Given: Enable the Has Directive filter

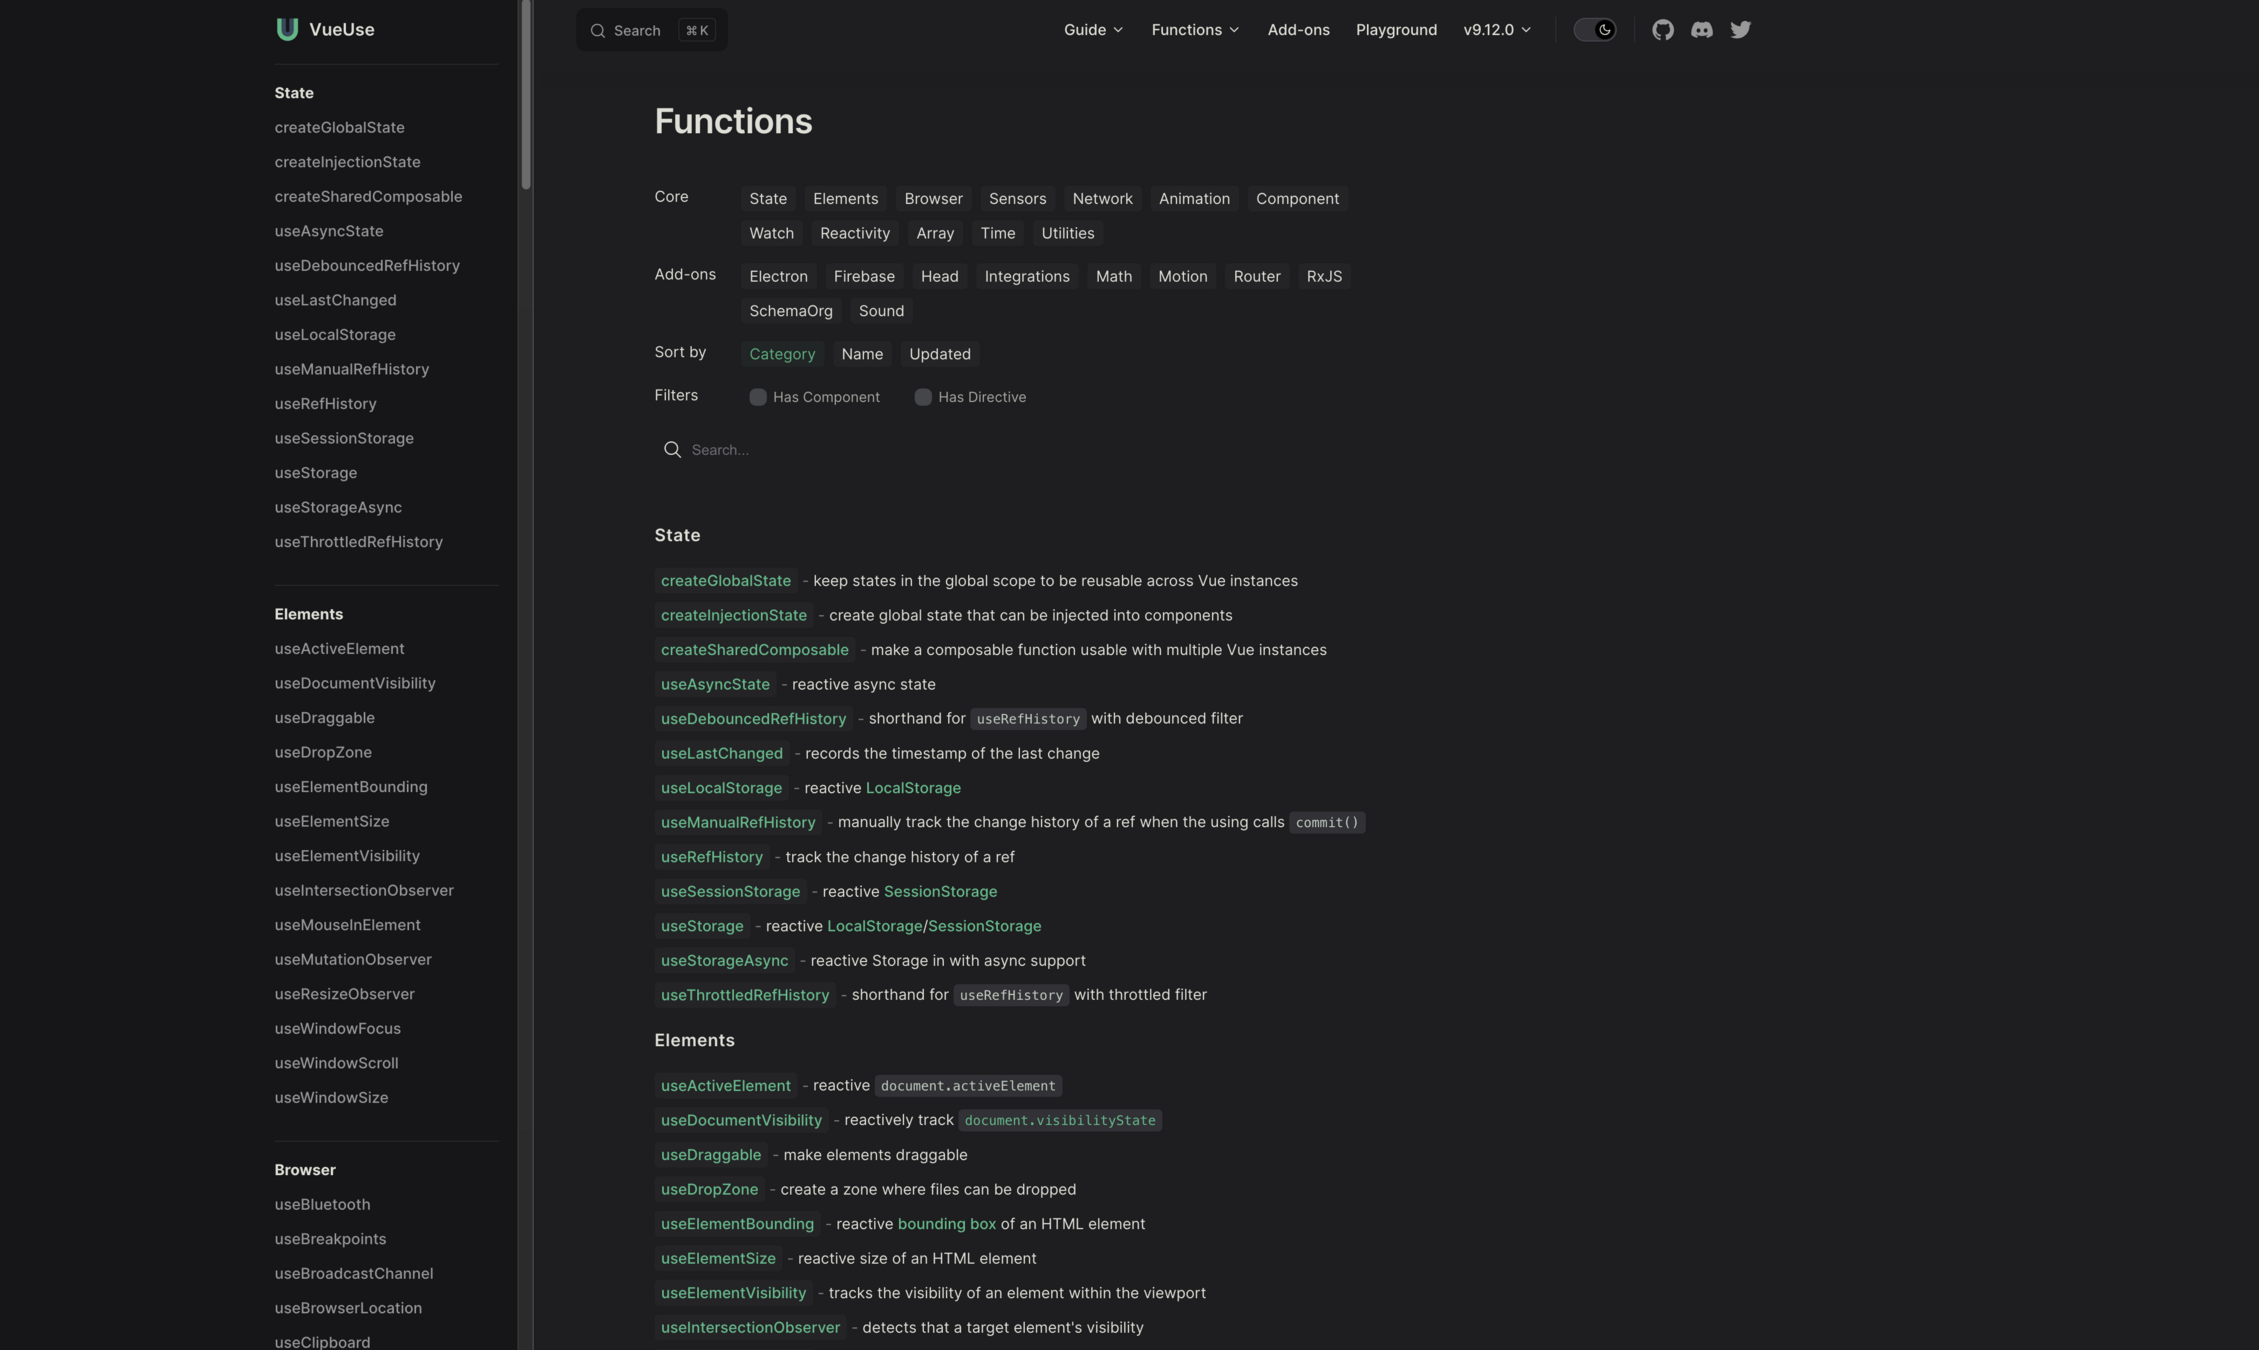Looking at the screenshot, I should 923,397.
